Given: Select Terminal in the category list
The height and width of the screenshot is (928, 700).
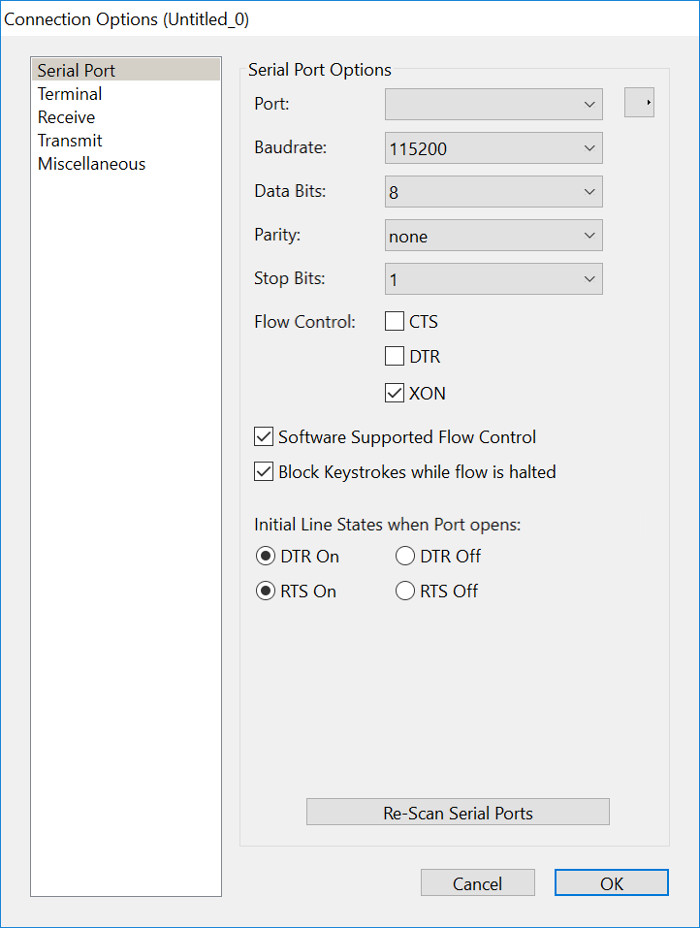Looking at the screenshot, I should [70, 94].
